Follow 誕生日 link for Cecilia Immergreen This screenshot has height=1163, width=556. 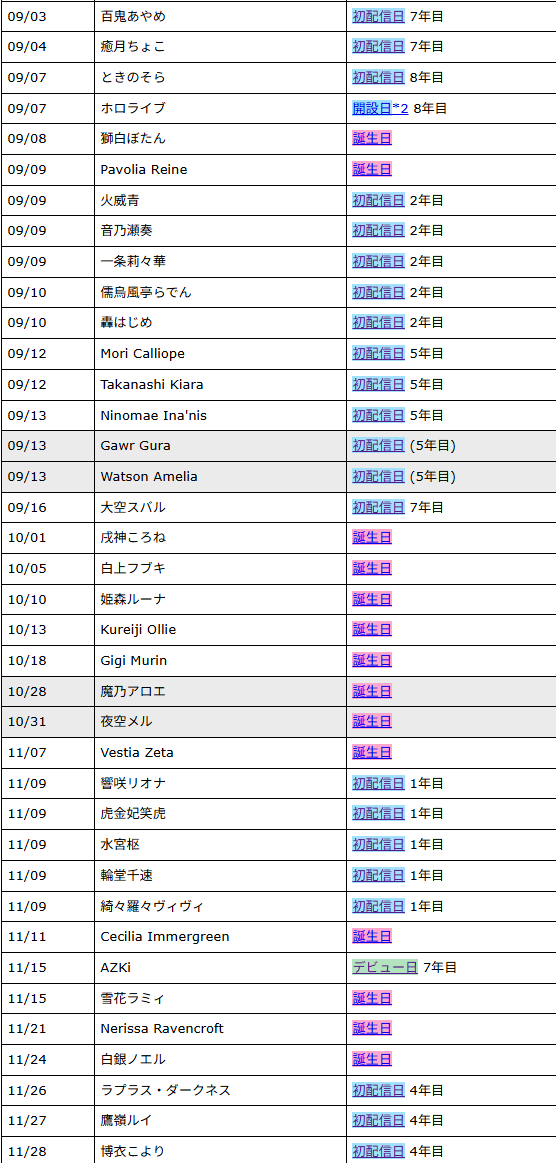(x=372, y=937)
